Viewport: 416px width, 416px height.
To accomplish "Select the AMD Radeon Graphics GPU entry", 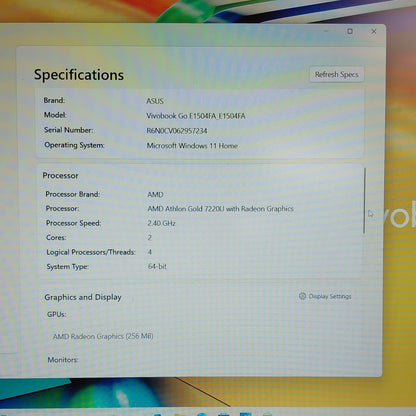I will [x=103, y=336].
